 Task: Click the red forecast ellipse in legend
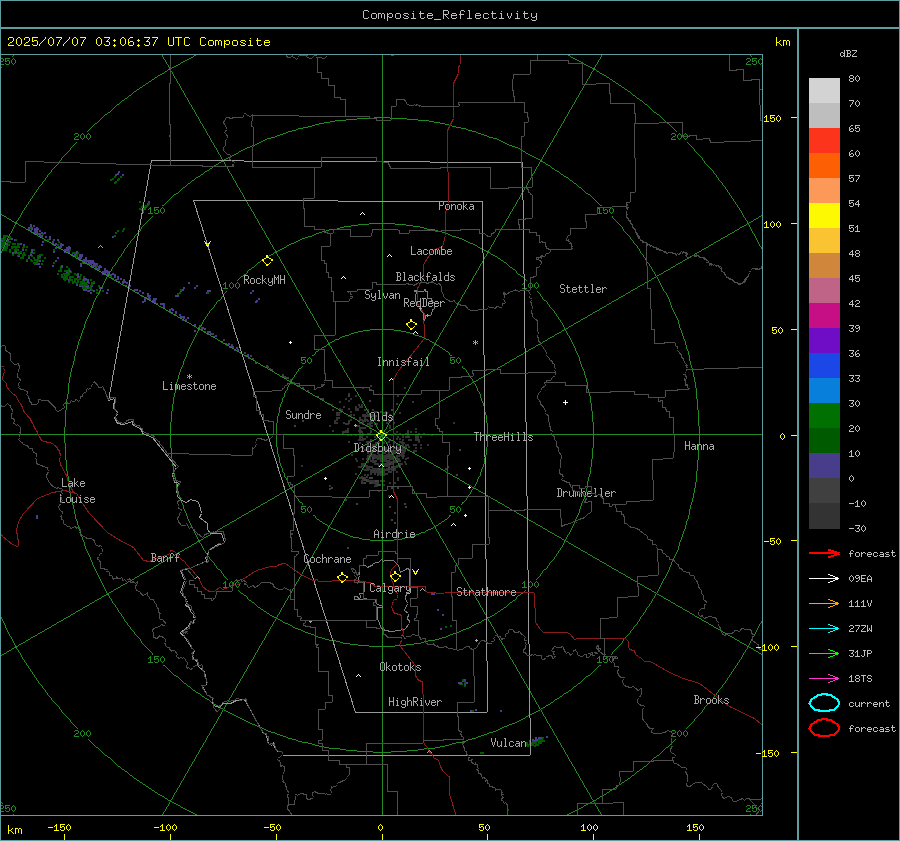click(x=824, y=728)
